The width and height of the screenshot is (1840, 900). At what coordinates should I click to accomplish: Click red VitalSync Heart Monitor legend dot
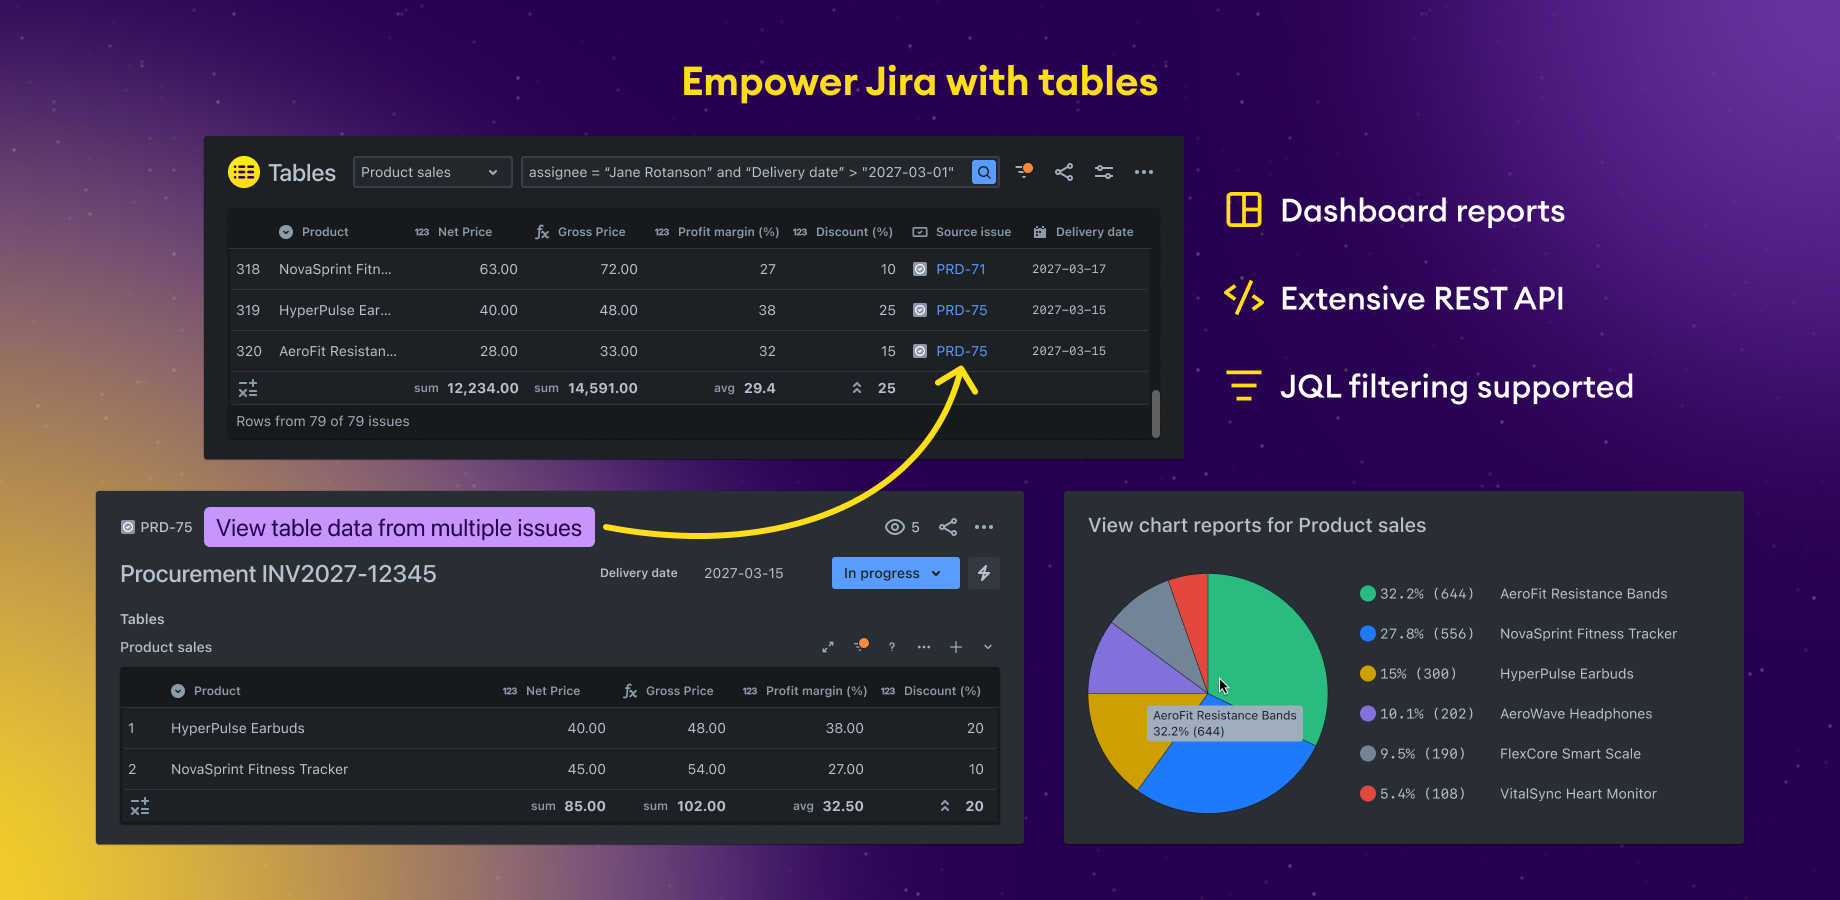coord(1368,794)
